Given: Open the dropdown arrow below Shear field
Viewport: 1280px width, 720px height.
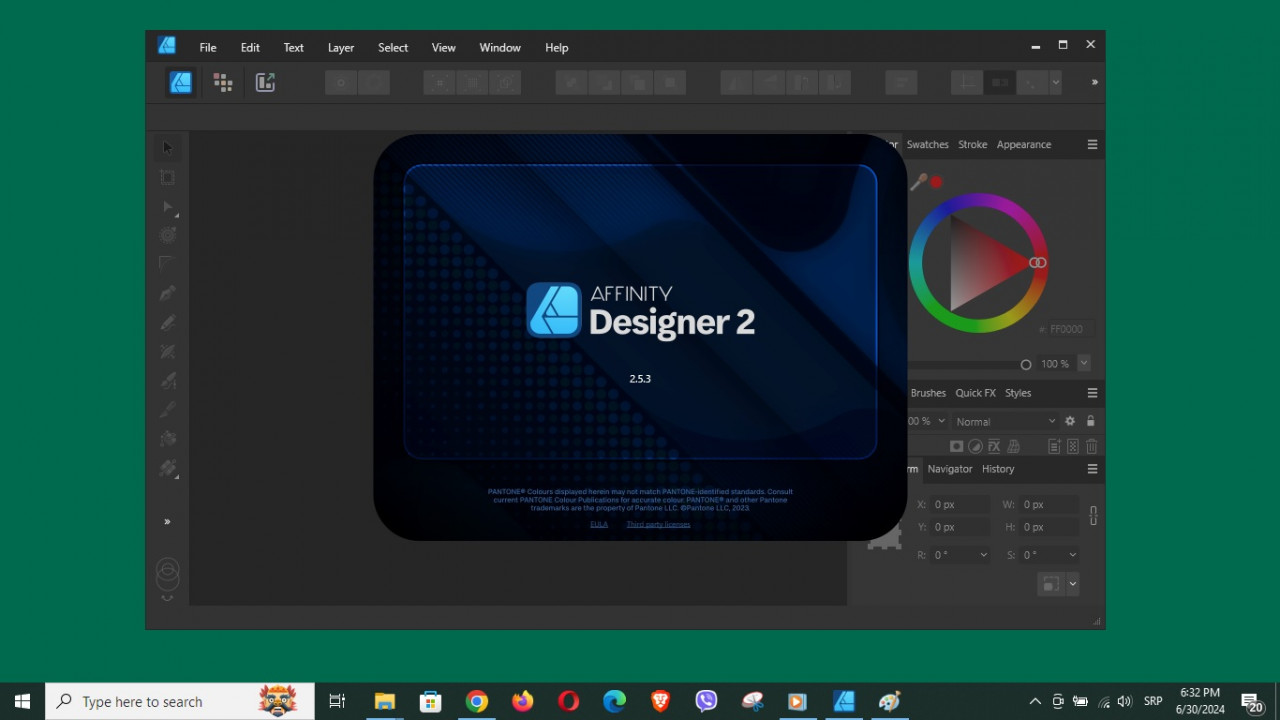Looking at the screenshot, I should point(1073,584).
